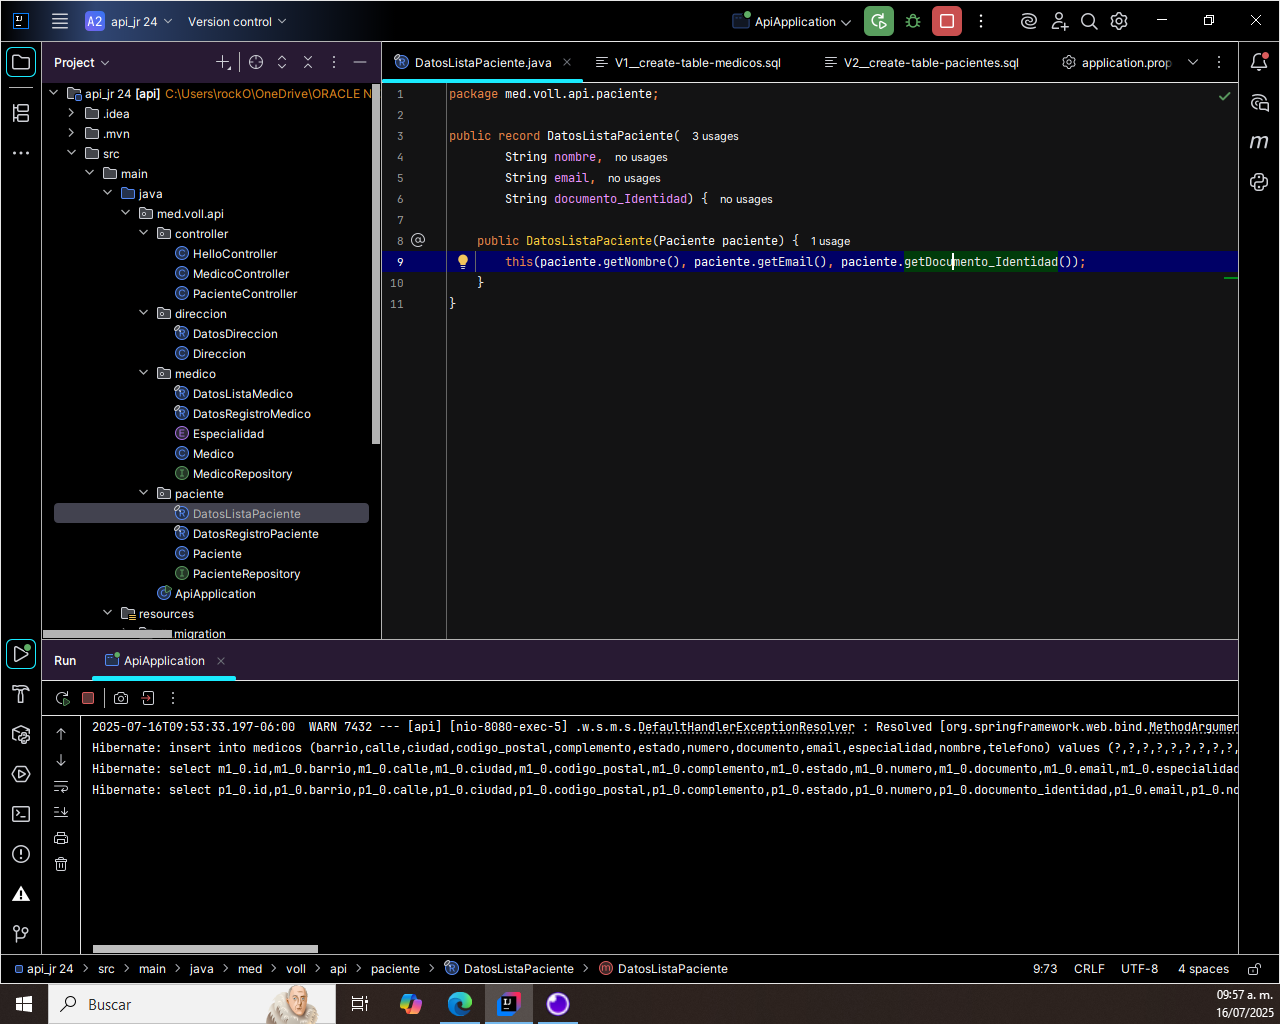Switch to application.properties tab
Viewport: 1280px width, 1024px height.
pos(1116,62)
